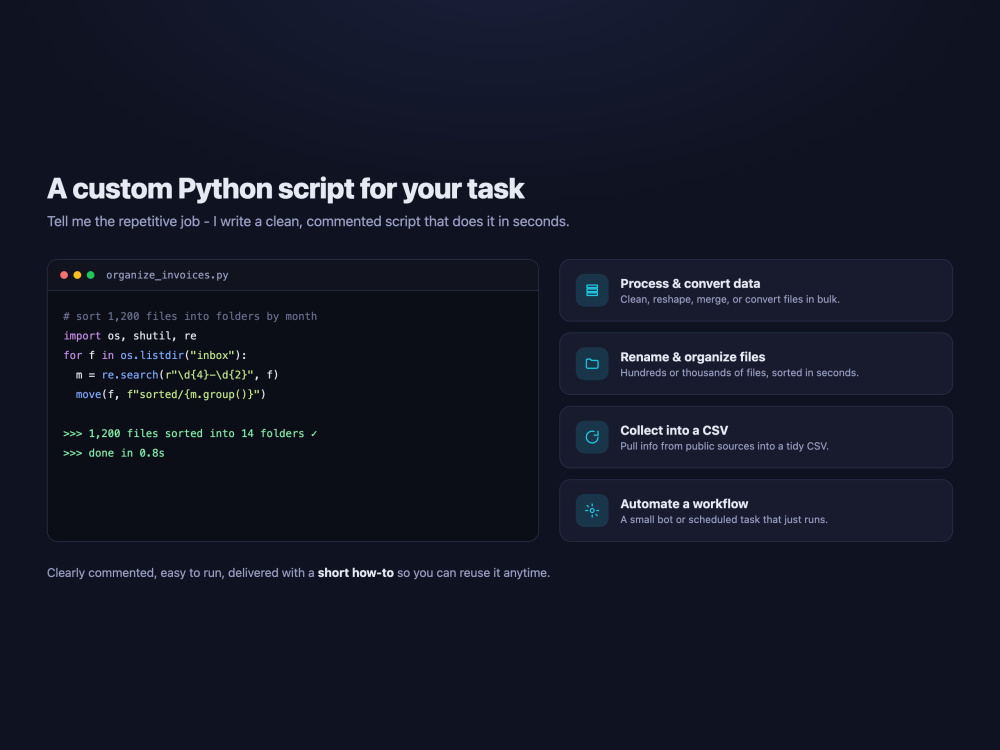Click the folder icon for Rename & organize files

tap(592, 364)
